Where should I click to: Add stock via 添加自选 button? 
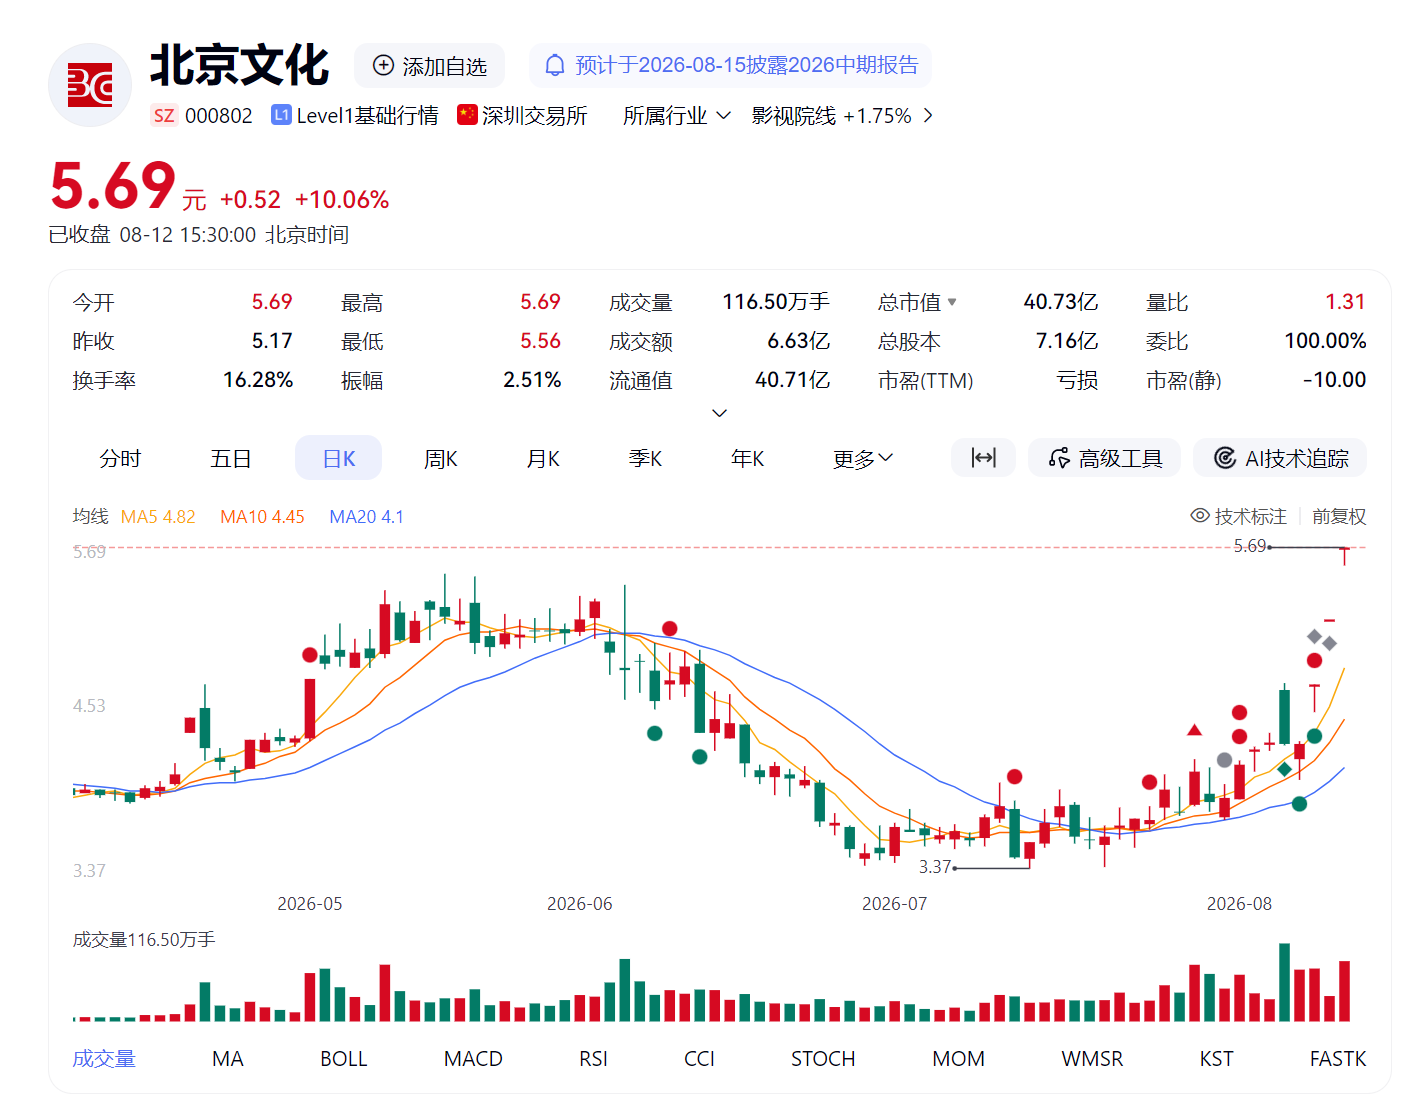430,66
